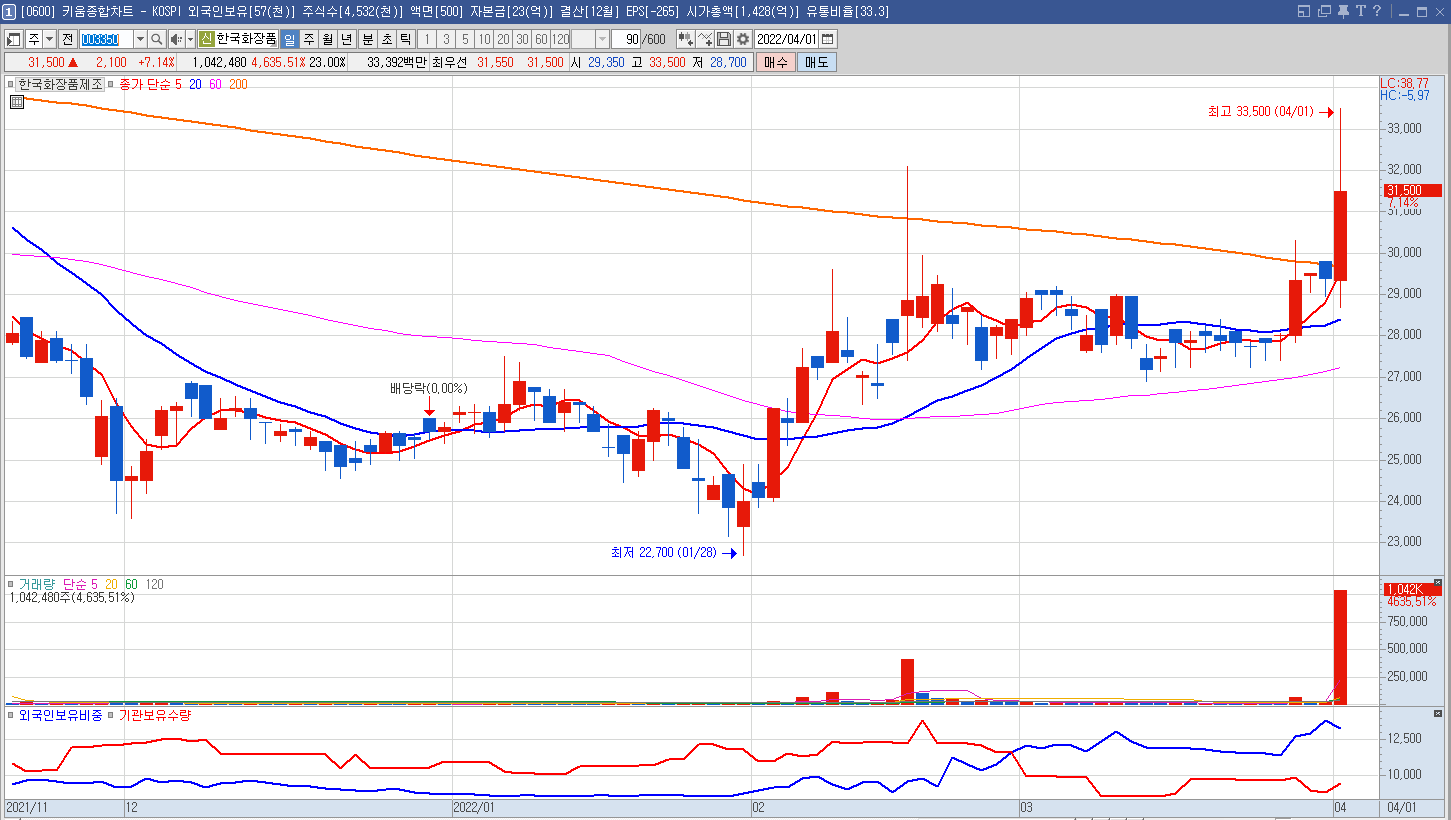The height and width of the screenshot is (820, 1451).
Task: Click the 전 button
Action: 67,39
